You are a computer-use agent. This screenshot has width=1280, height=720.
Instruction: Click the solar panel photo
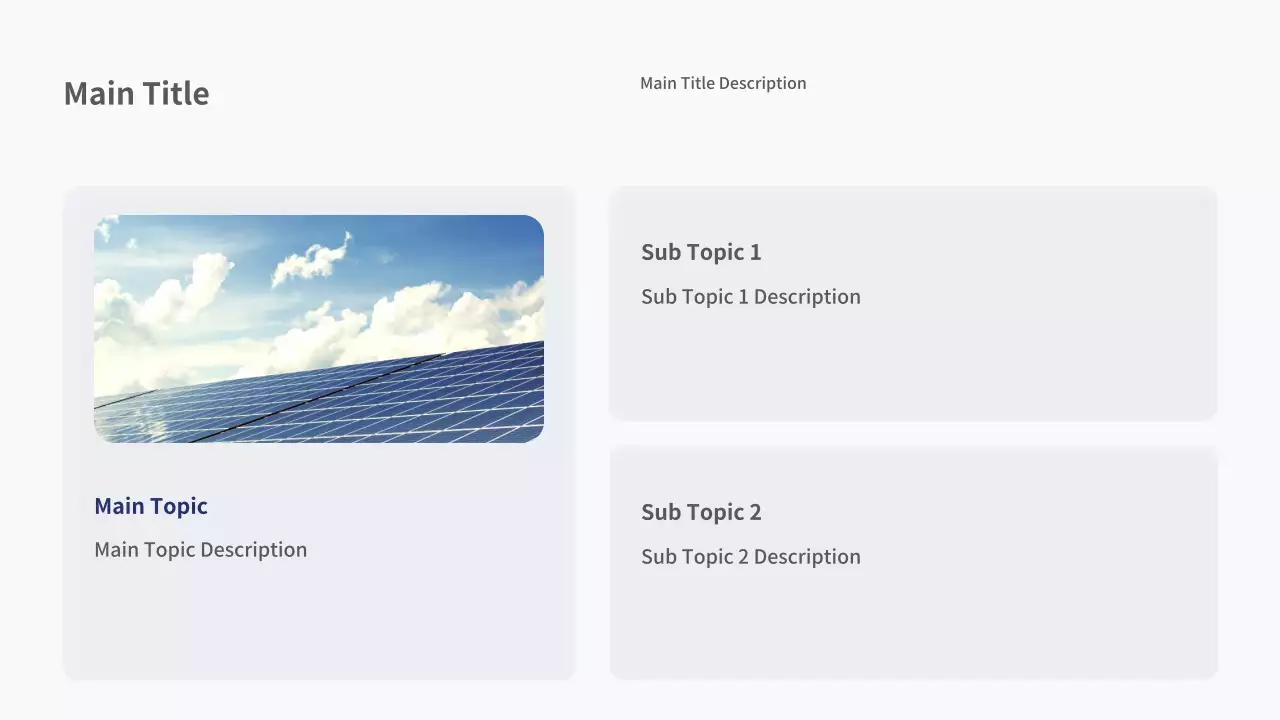pyautogui.click(x=318, y=328)
